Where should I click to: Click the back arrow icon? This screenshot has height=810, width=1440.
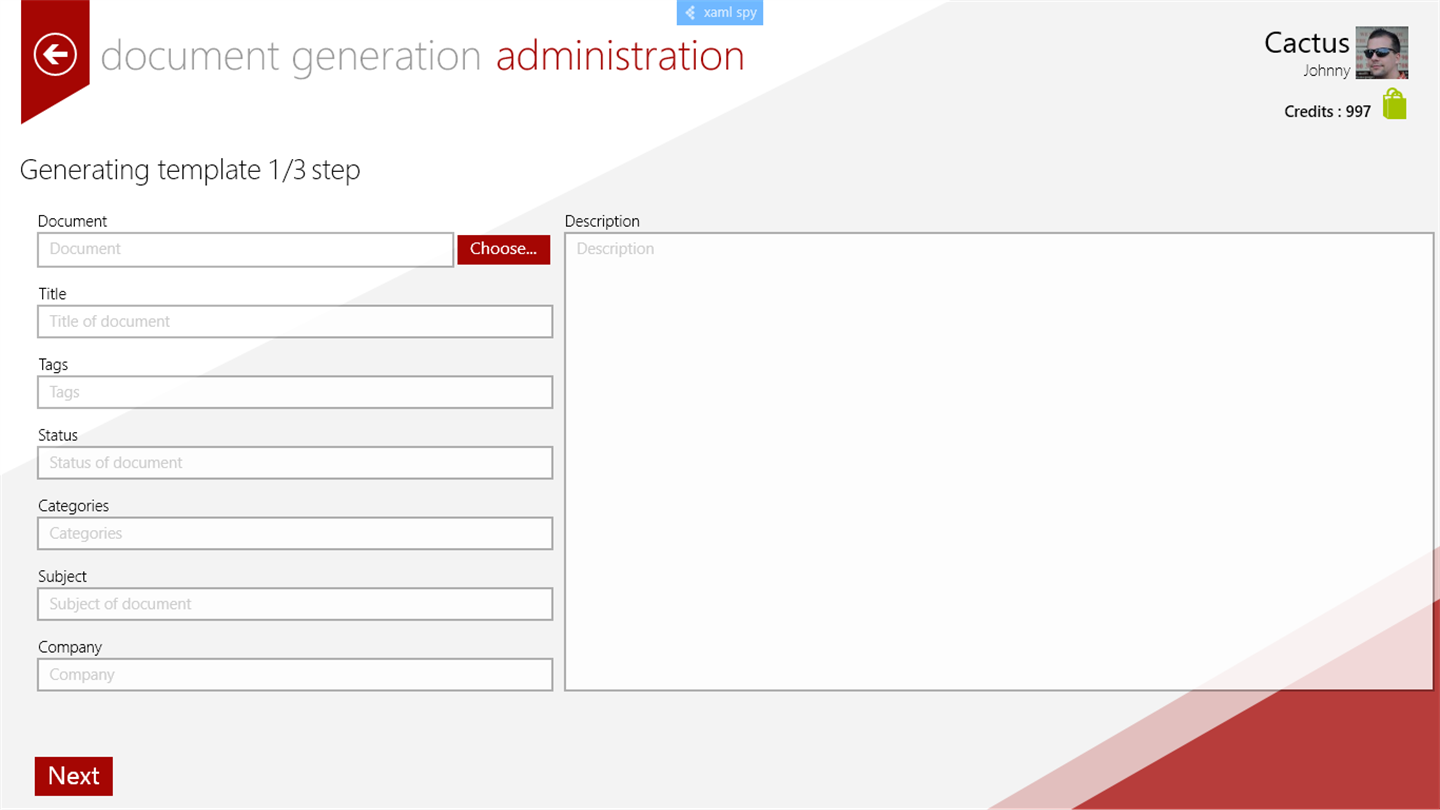pos(55,54)
